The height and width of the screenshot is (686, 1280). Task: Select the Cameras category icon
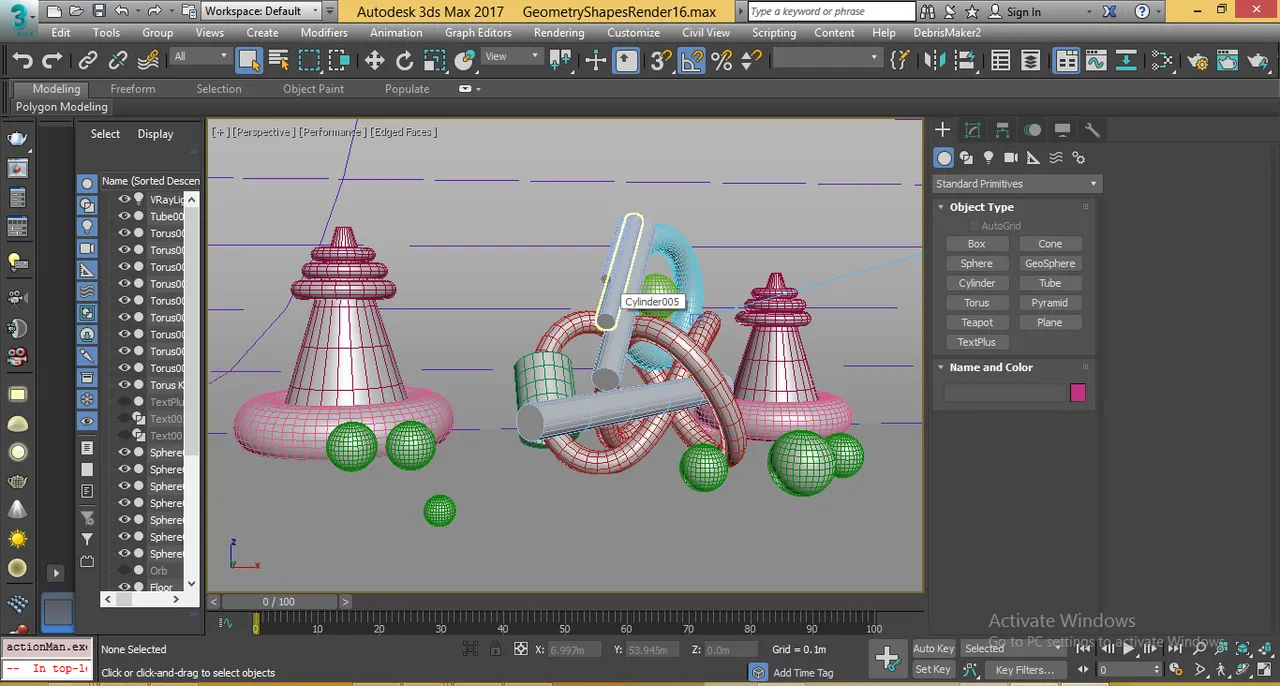point(1010,158)
